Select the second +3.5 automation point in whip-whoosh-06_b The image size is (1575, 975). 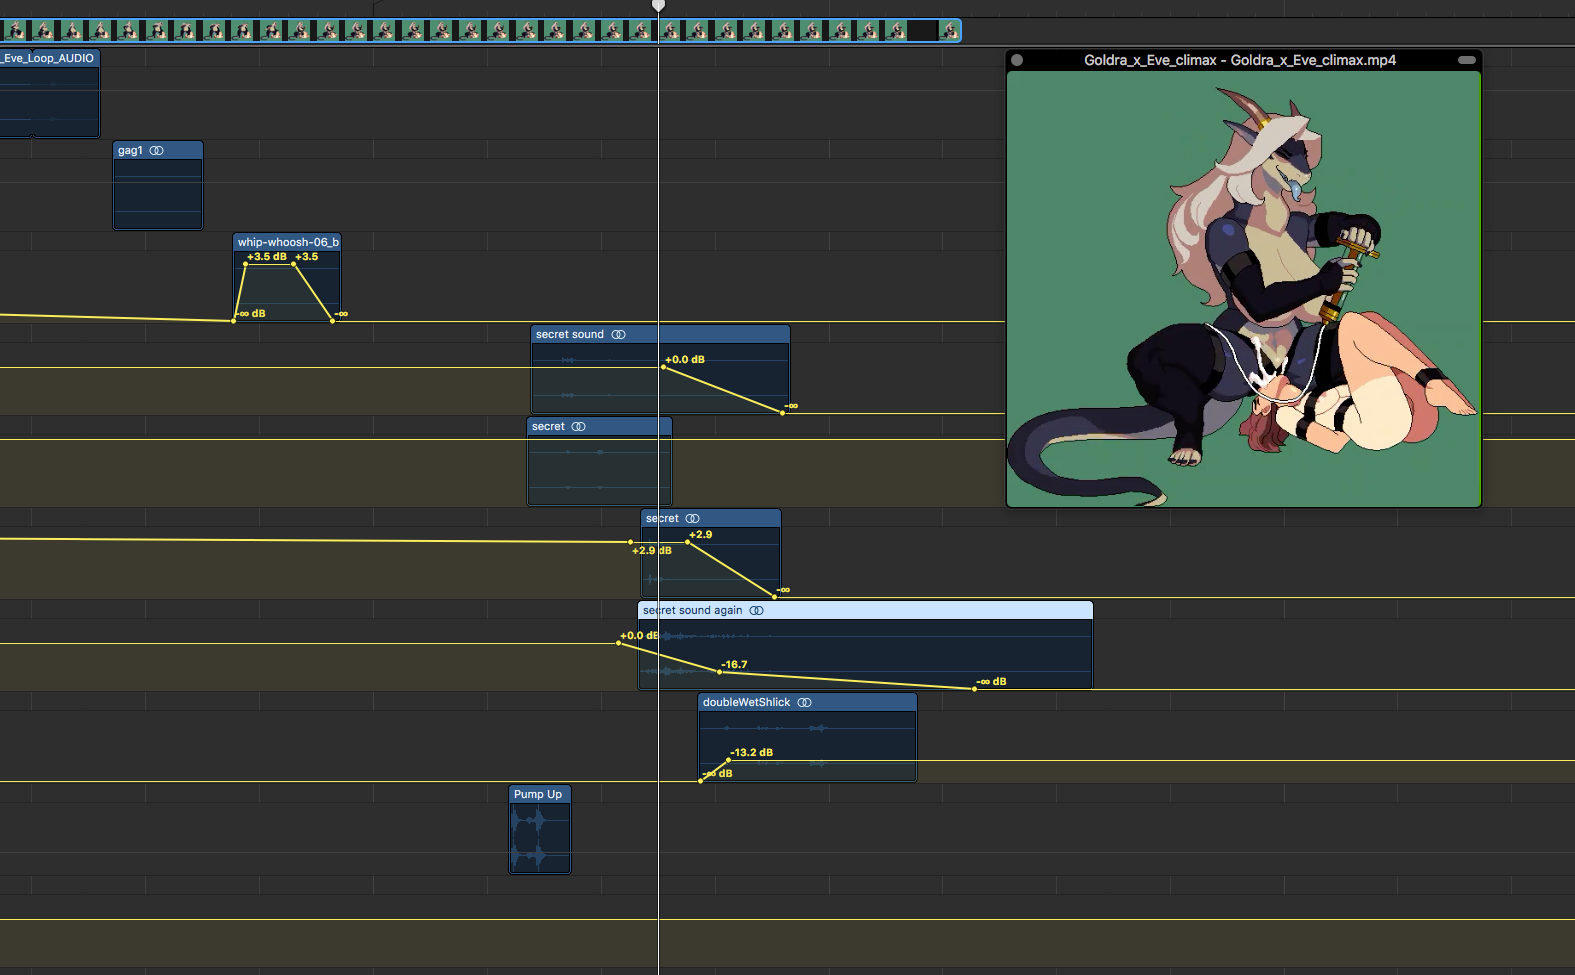pyautogui.click(x=293, y=264)
